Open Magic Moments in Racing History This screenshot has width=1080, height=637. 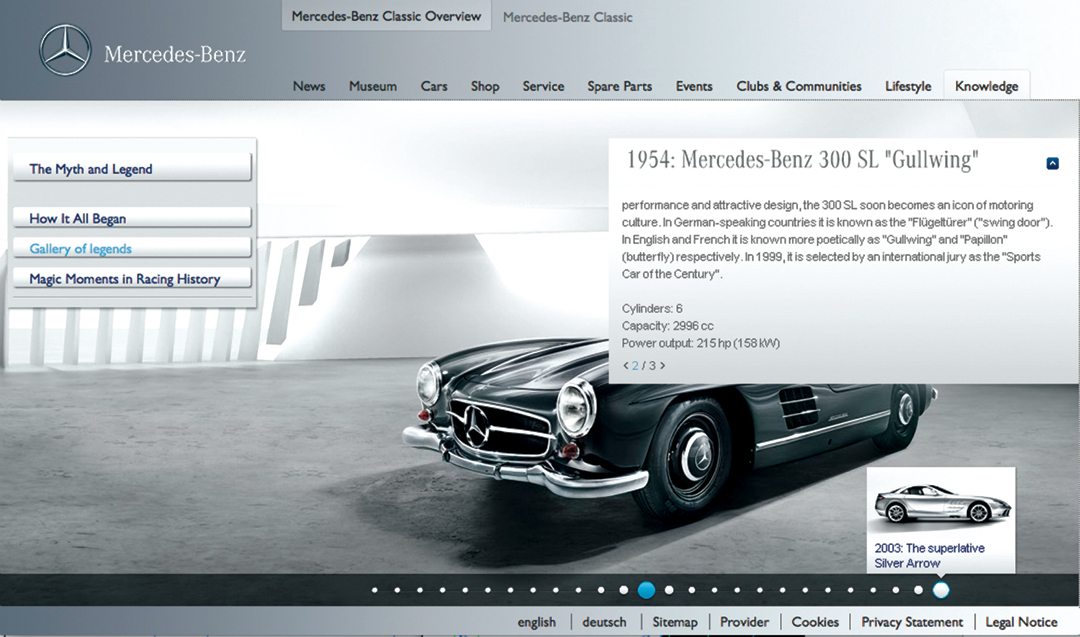click(132, 278)
